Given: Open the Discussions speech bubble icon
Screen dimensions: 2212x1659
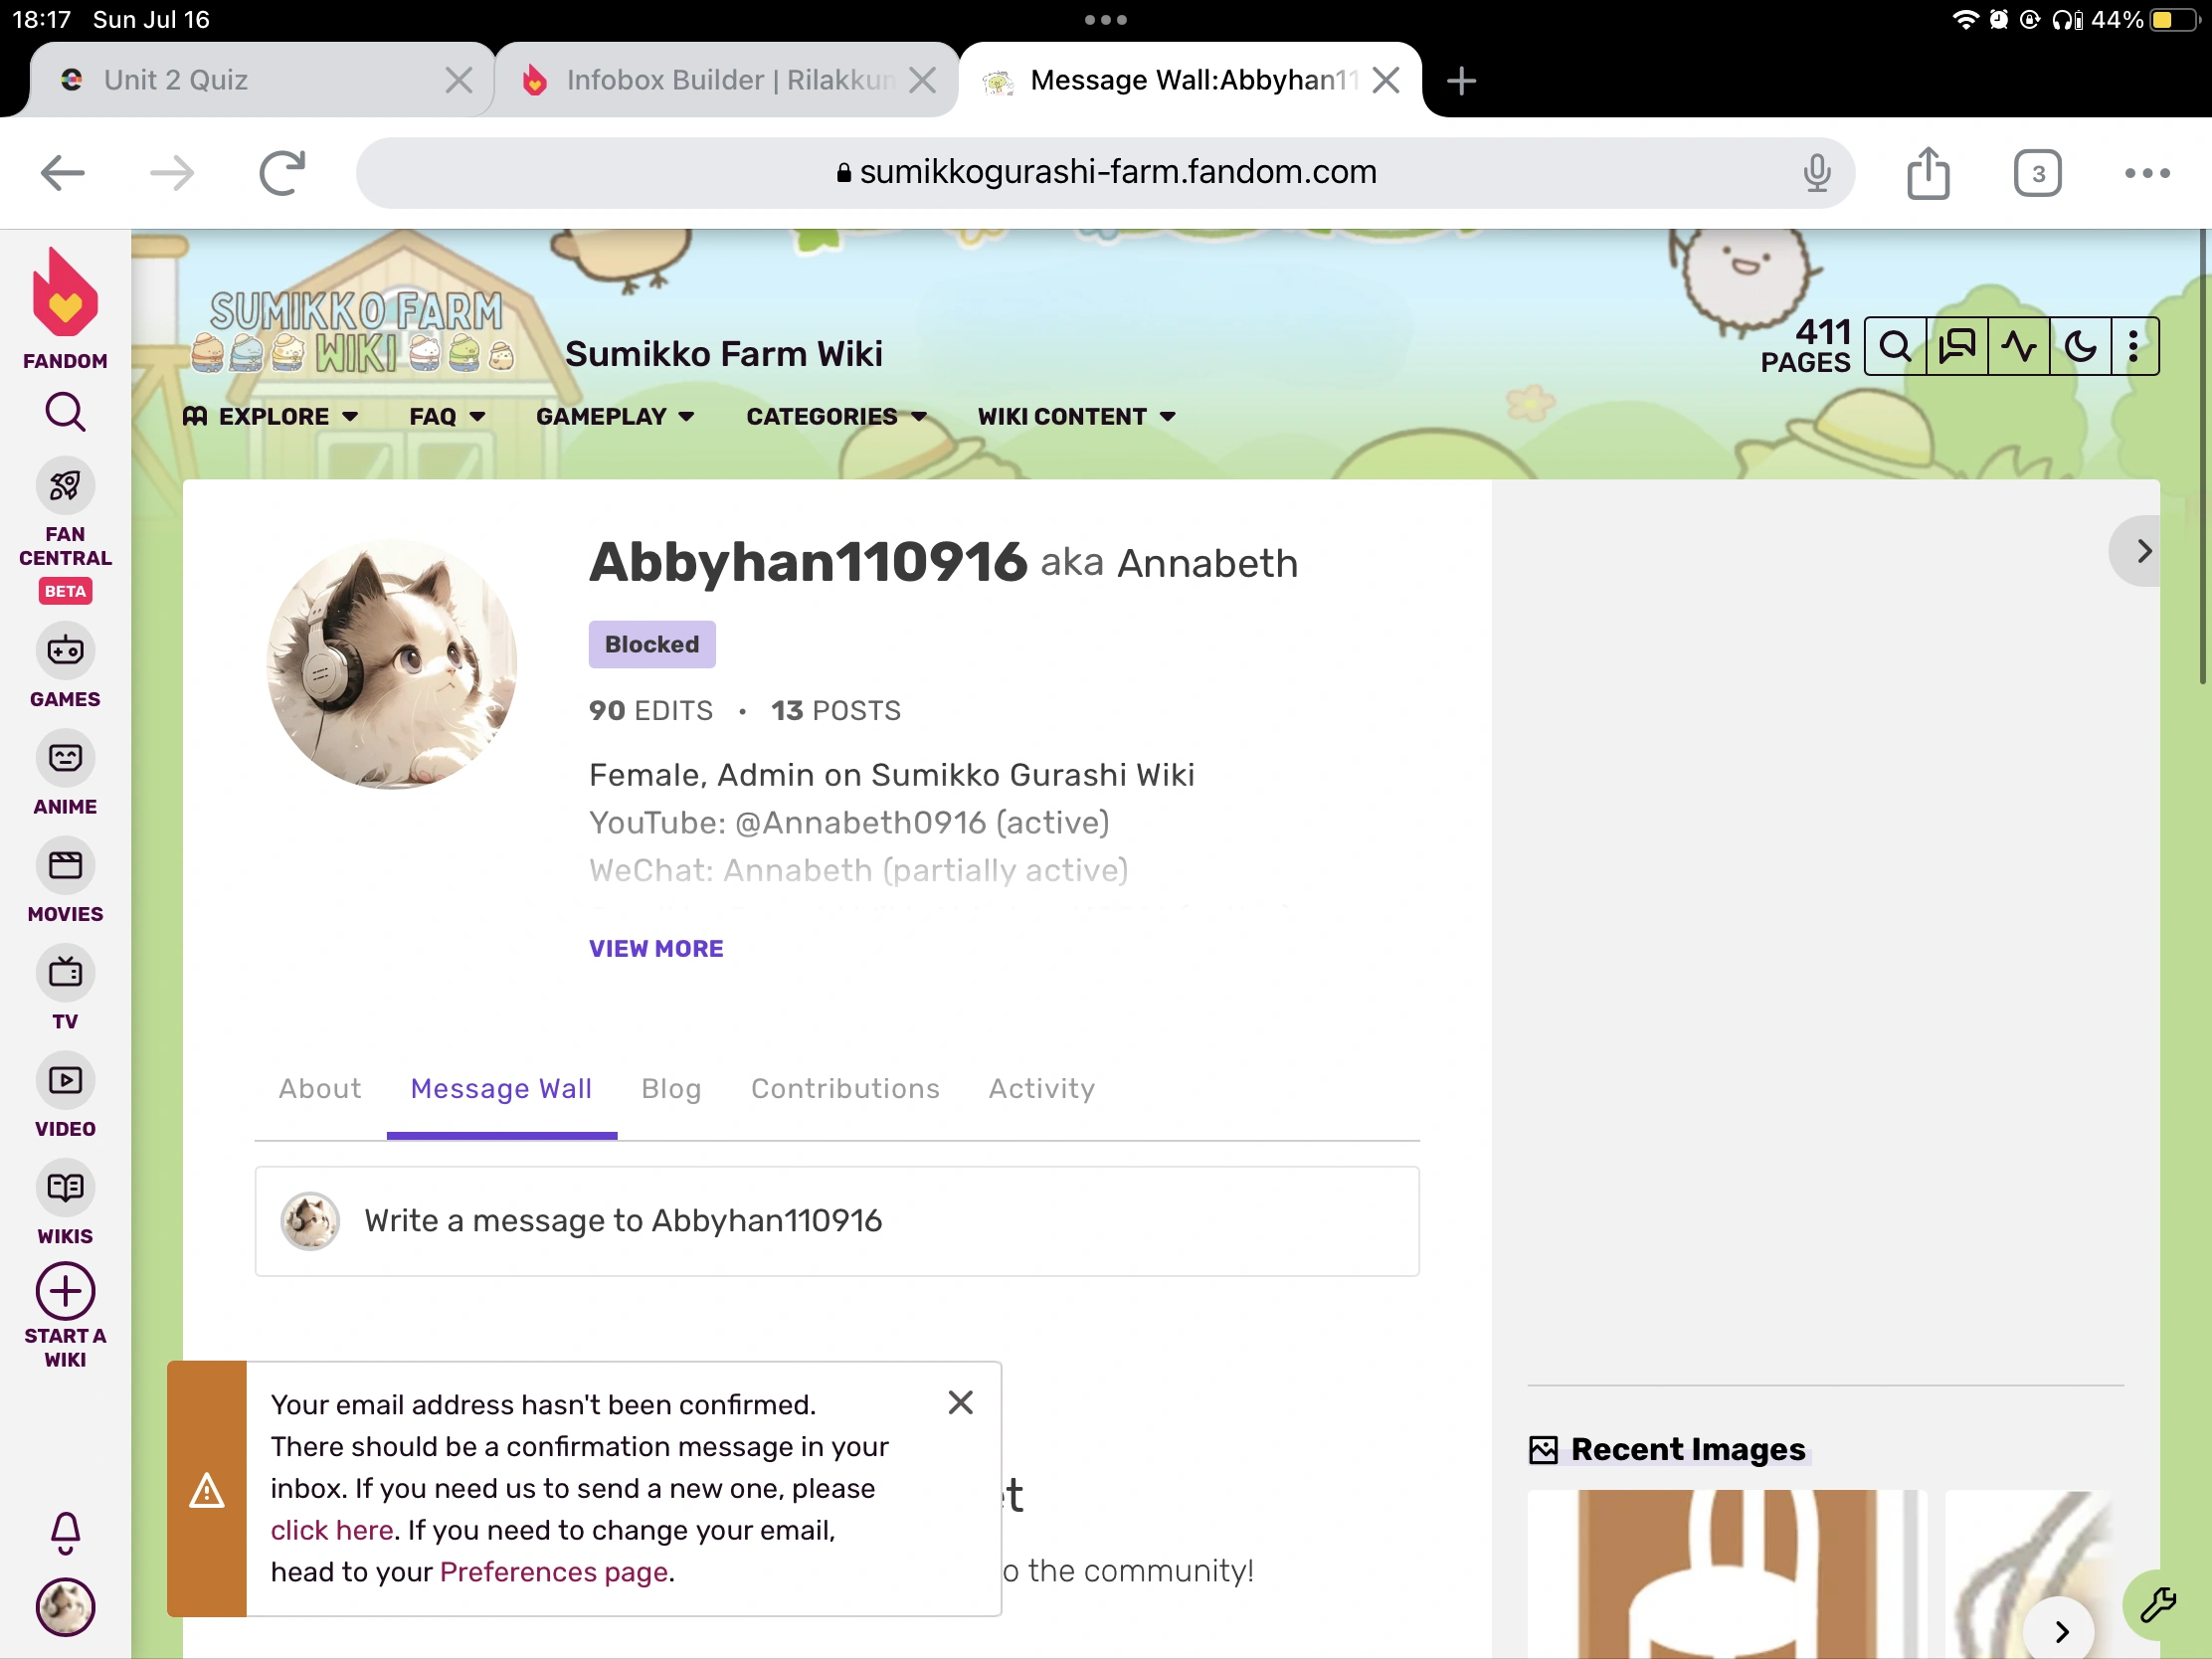Looking at the screenshot, I should tap(1958, 346).
